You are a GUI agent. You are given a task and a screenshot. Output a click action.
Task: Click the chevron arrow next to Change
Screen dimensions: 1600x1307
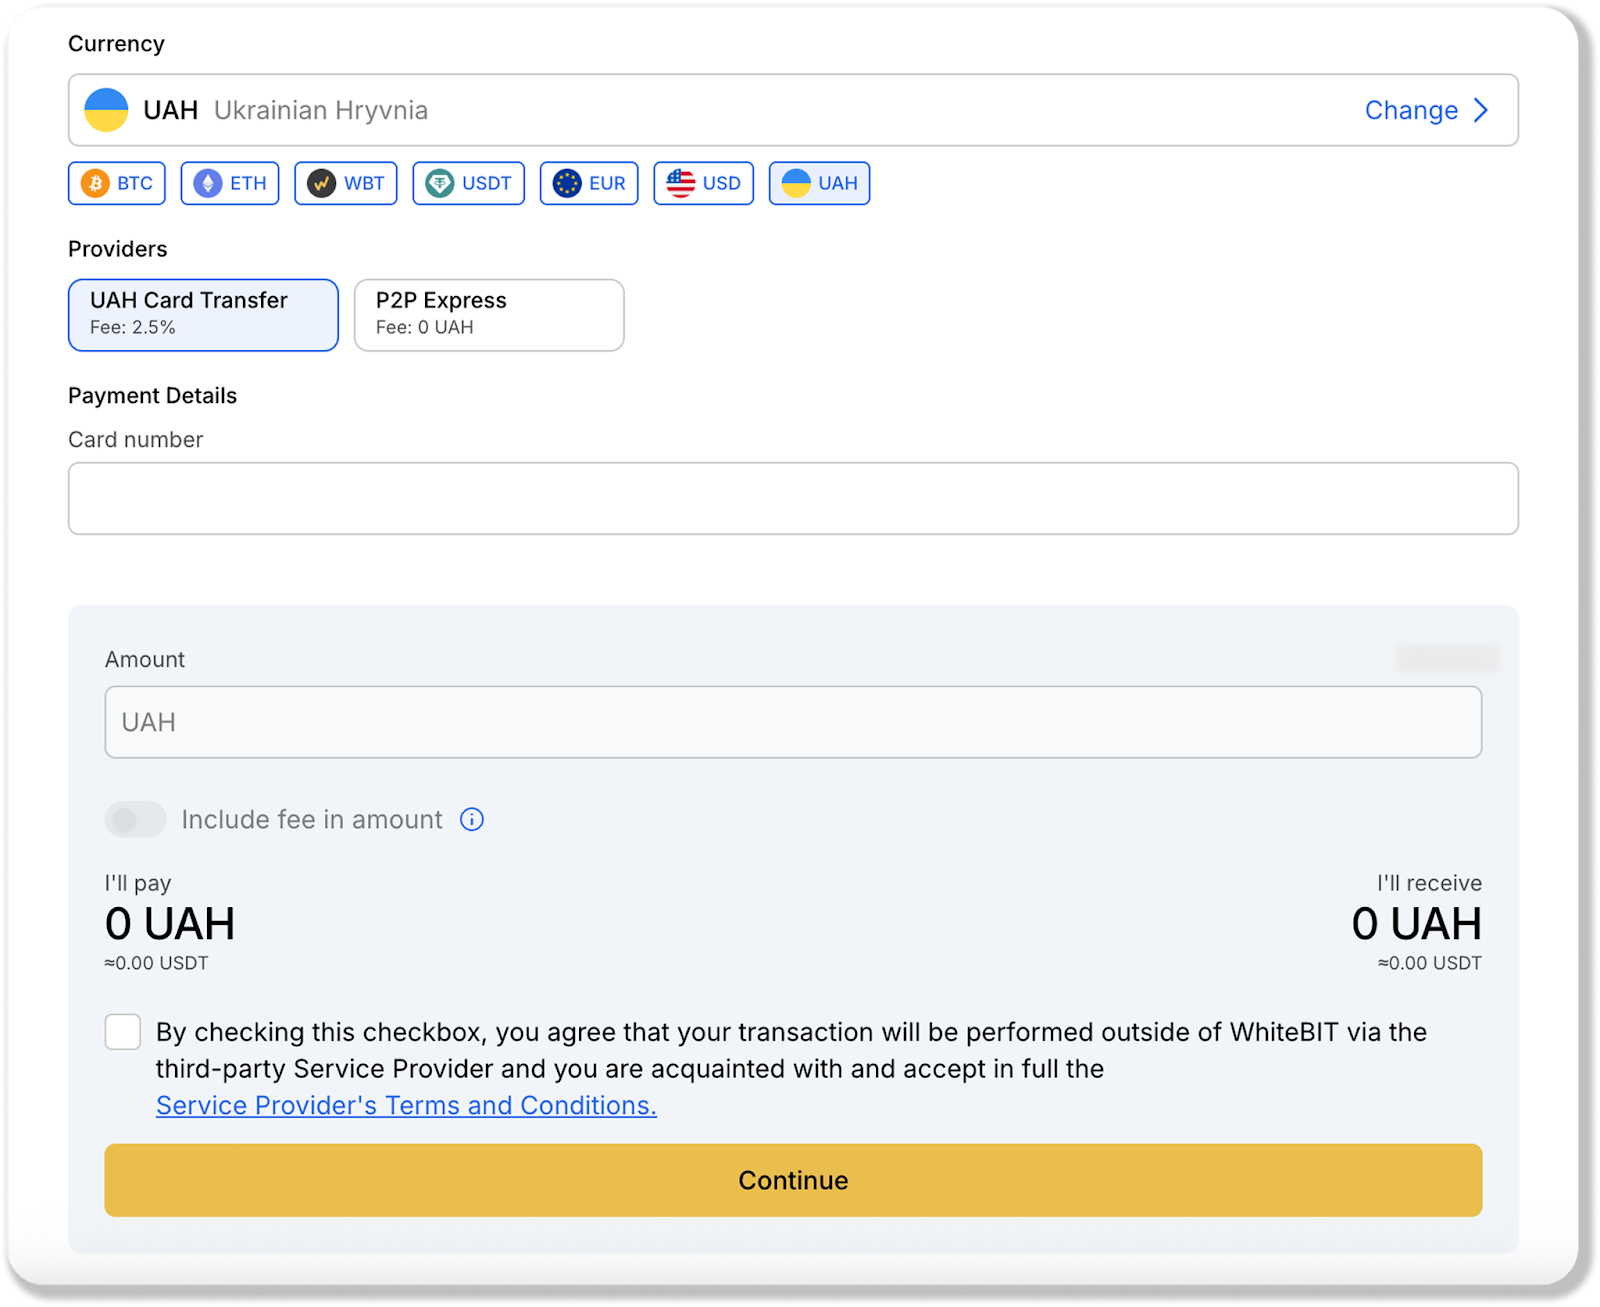tap(1481, 110)
